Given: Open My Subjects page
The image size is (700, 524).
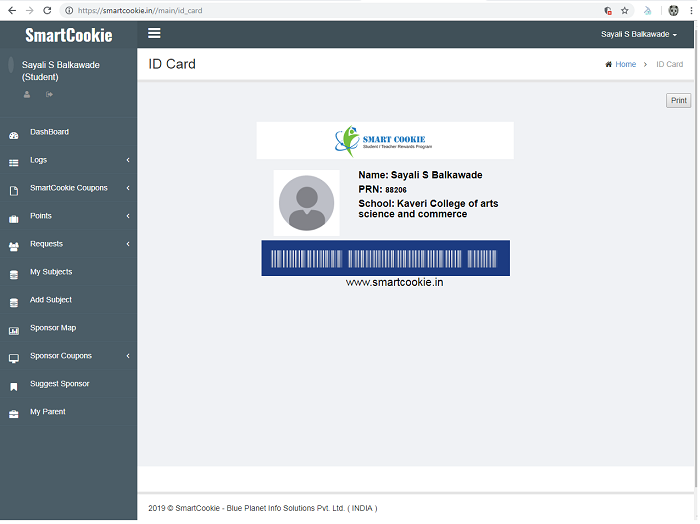Looking at the screenshot, I should point(51,272).
